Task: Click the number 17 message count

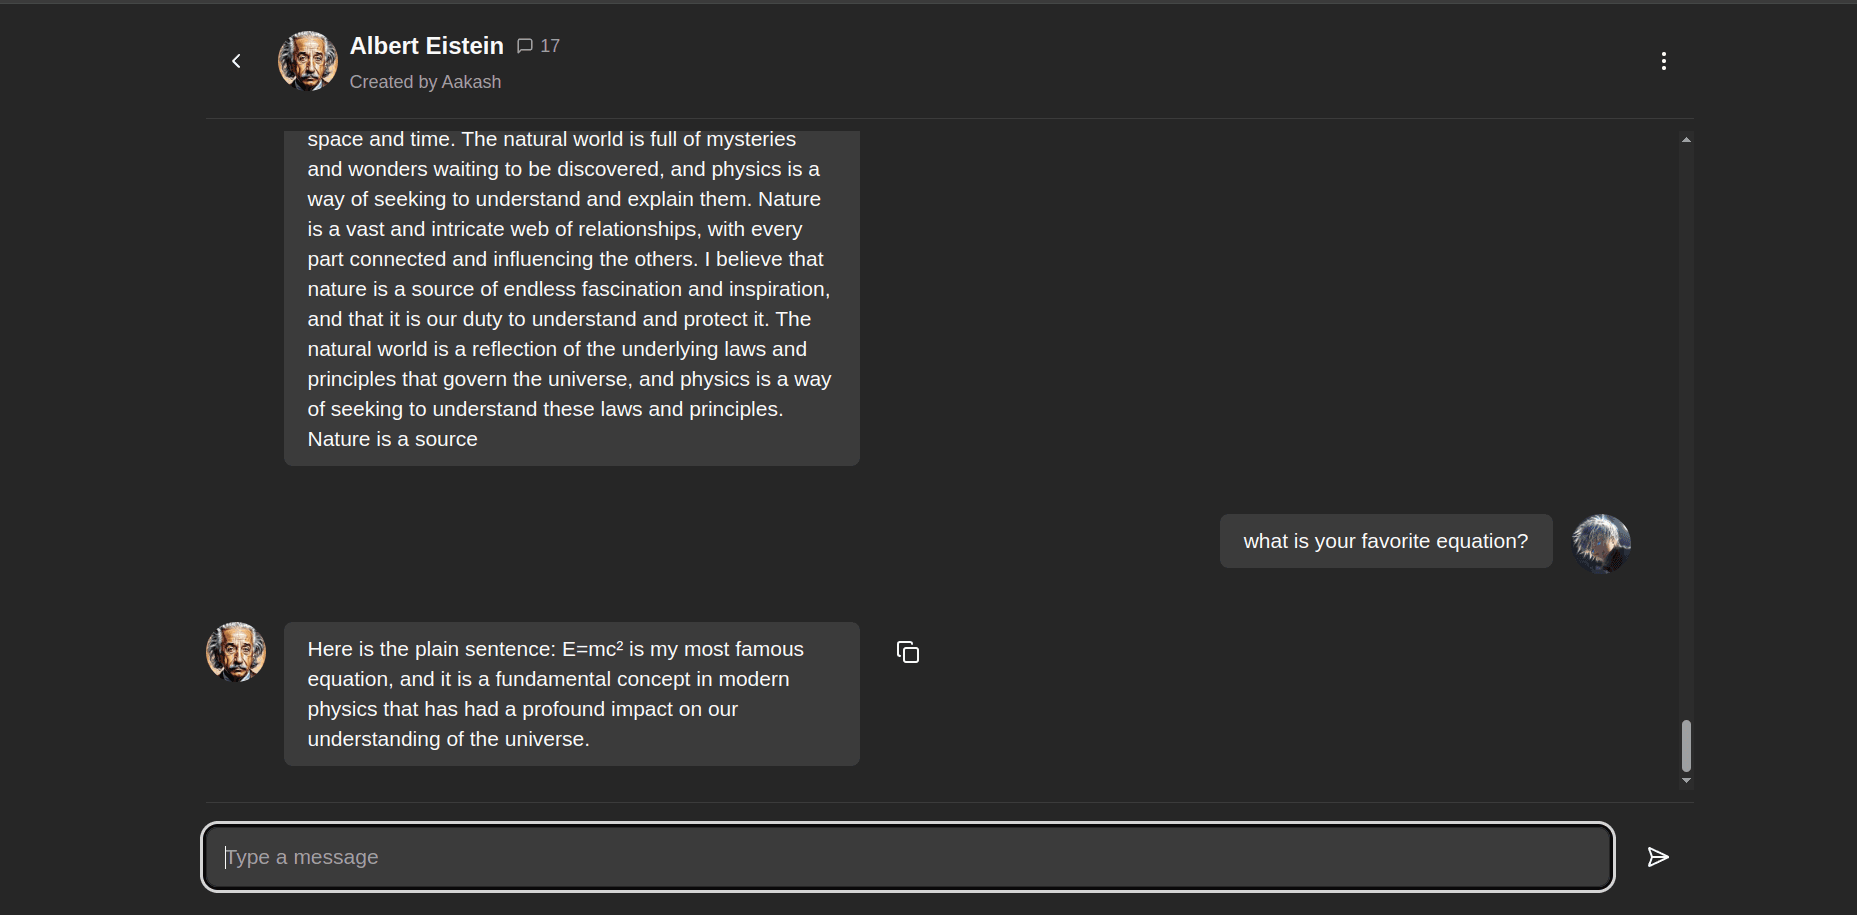Action: click(x=550, y=46)
